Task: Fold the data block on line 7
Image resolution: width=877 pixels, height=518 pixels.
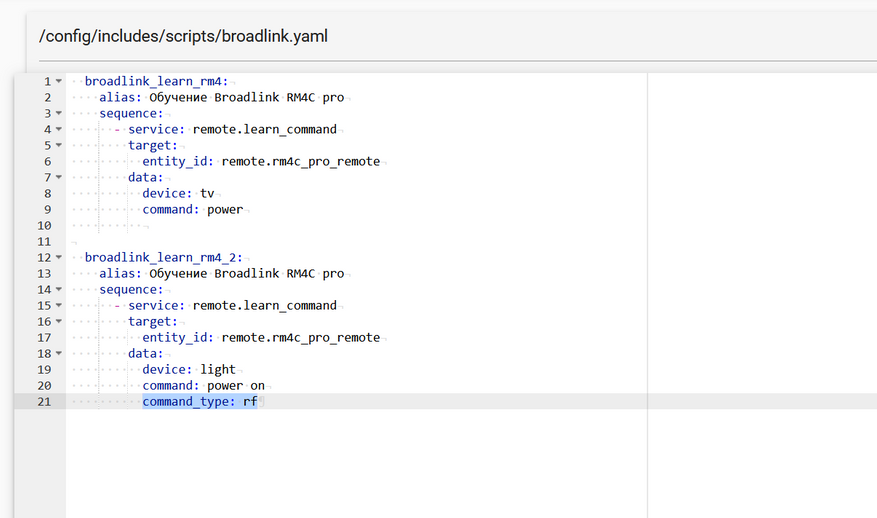Action: click(59, 177)
